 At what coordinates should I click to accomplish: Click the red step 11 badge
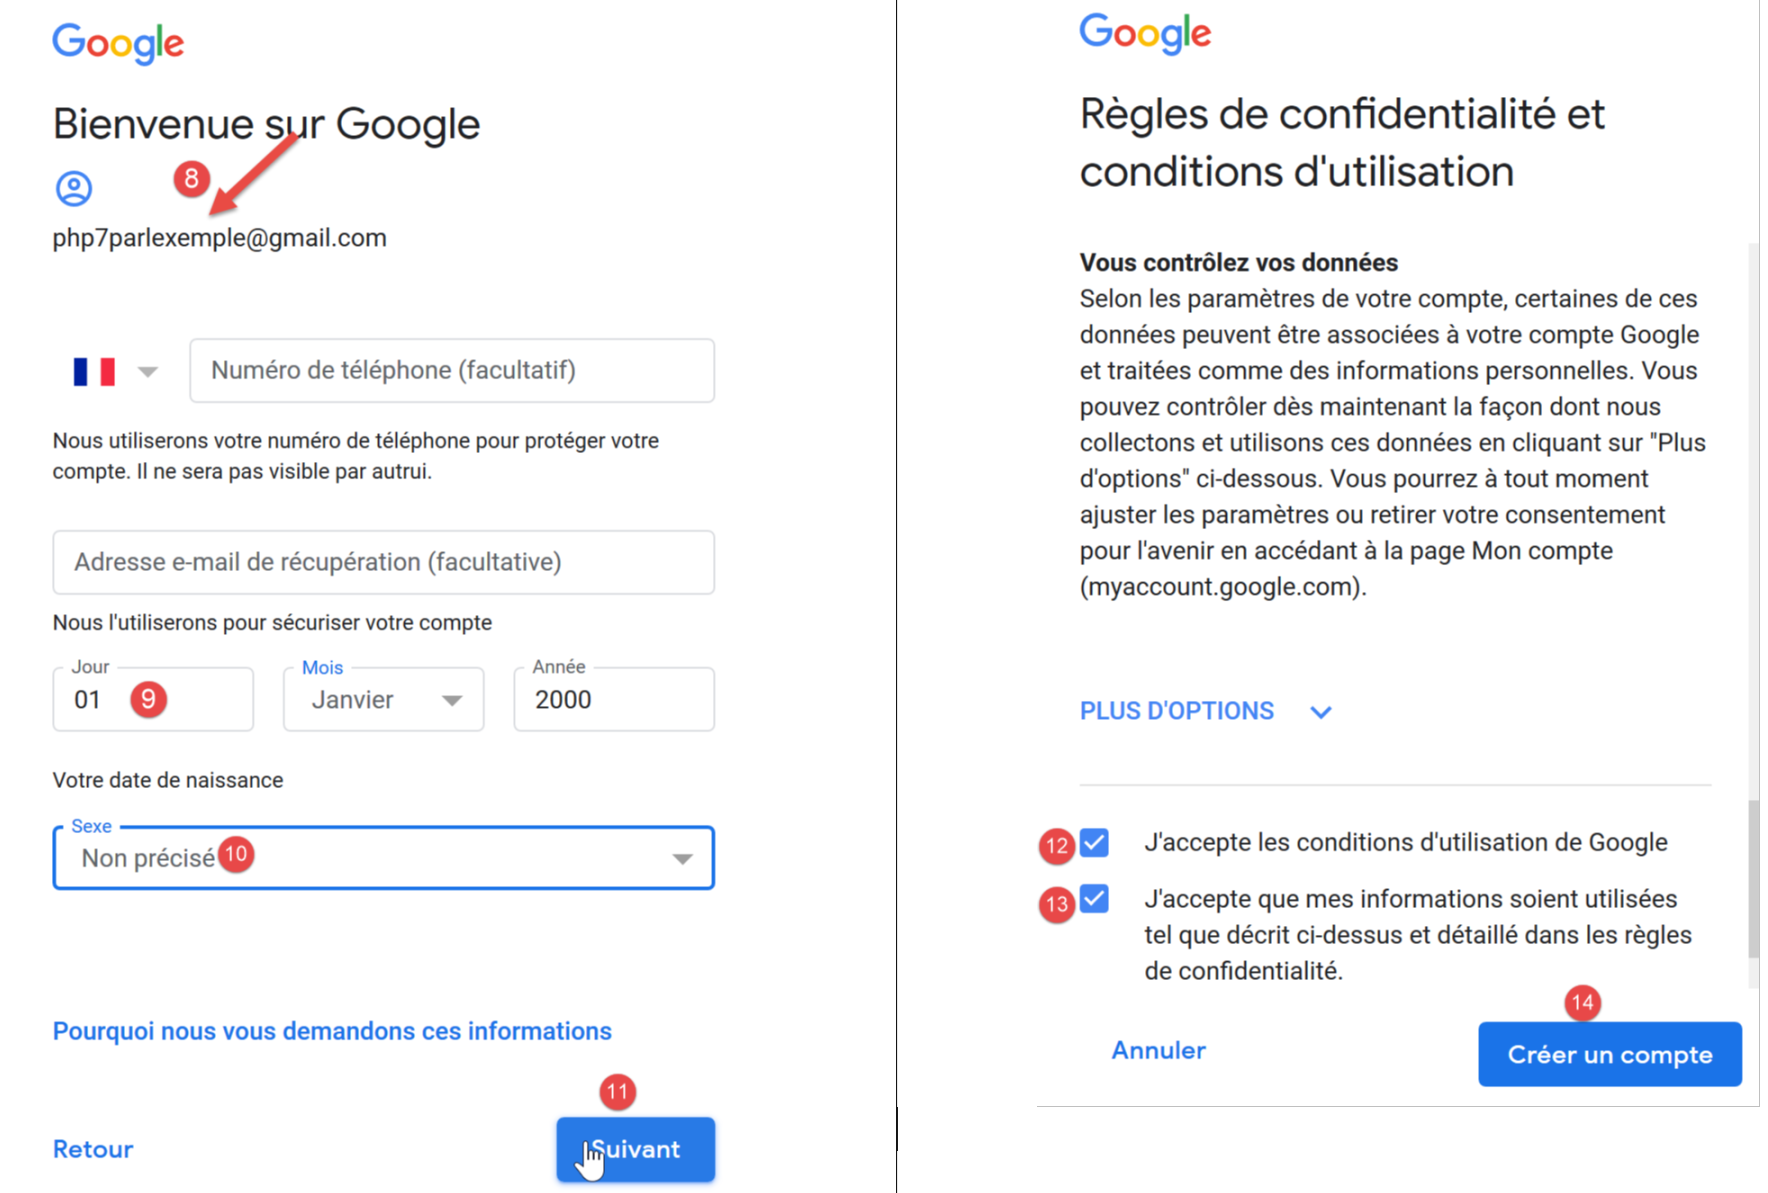[x=618, y=1091]
